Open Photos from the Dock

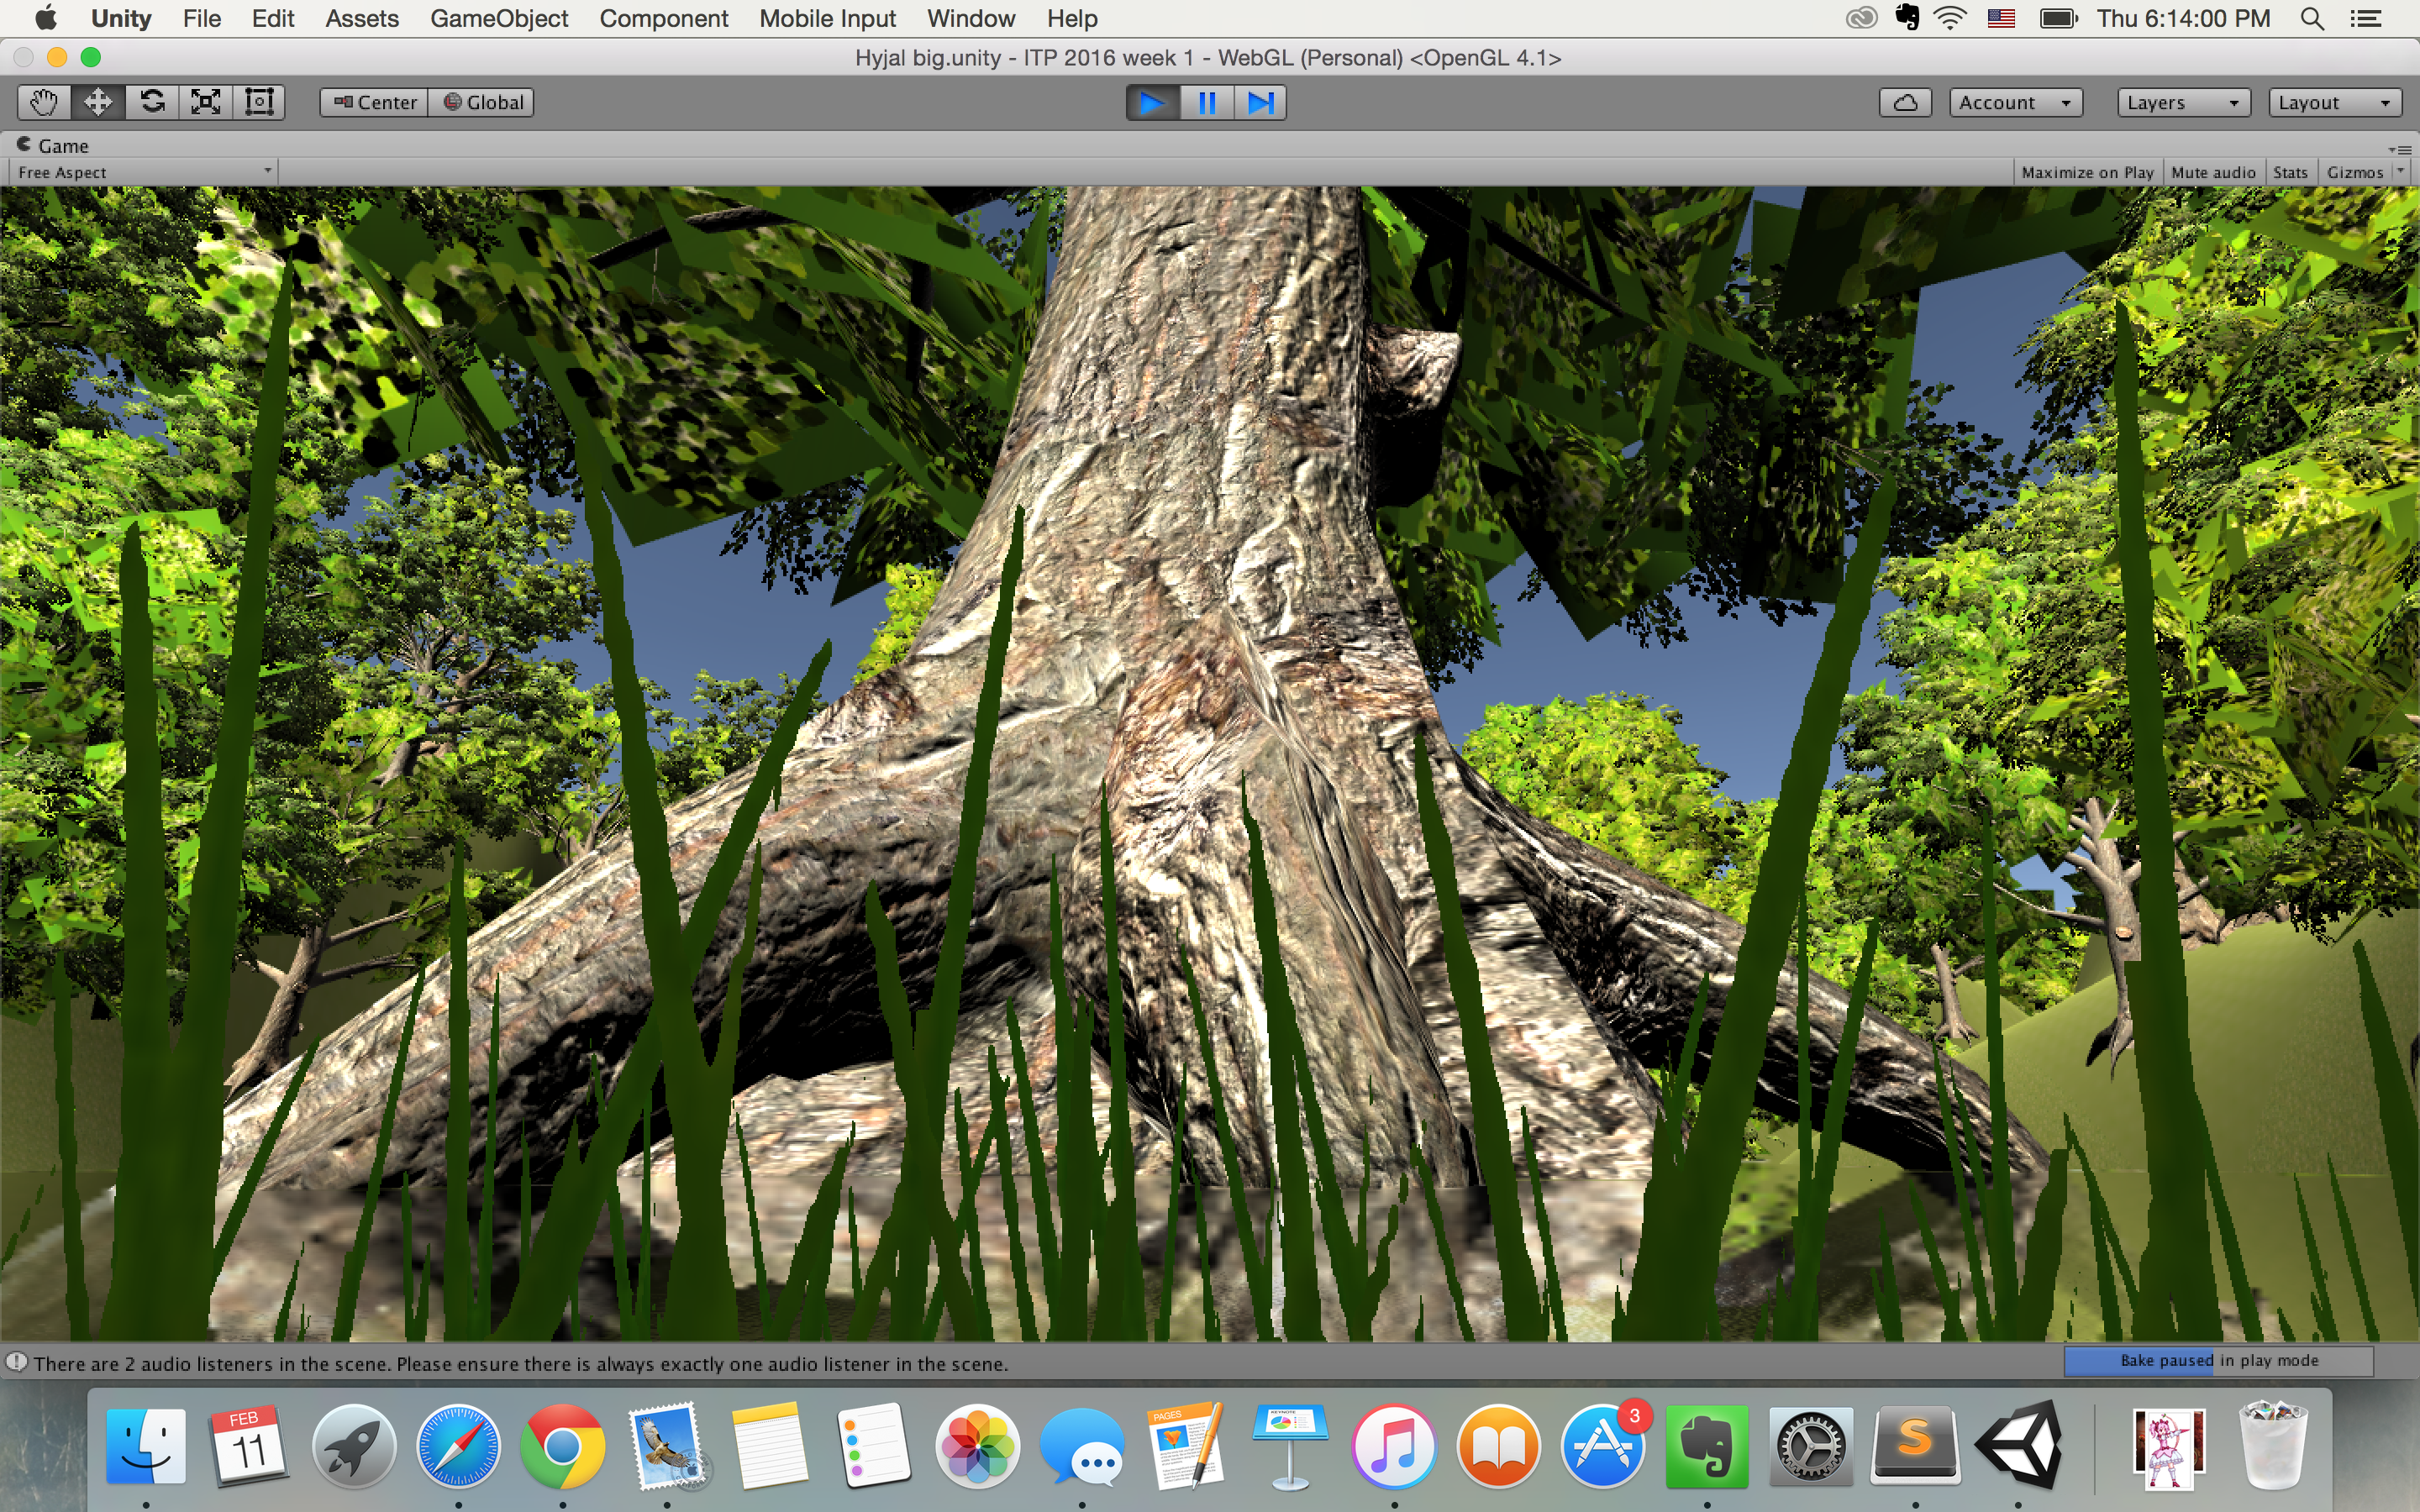pos(978,1446)
